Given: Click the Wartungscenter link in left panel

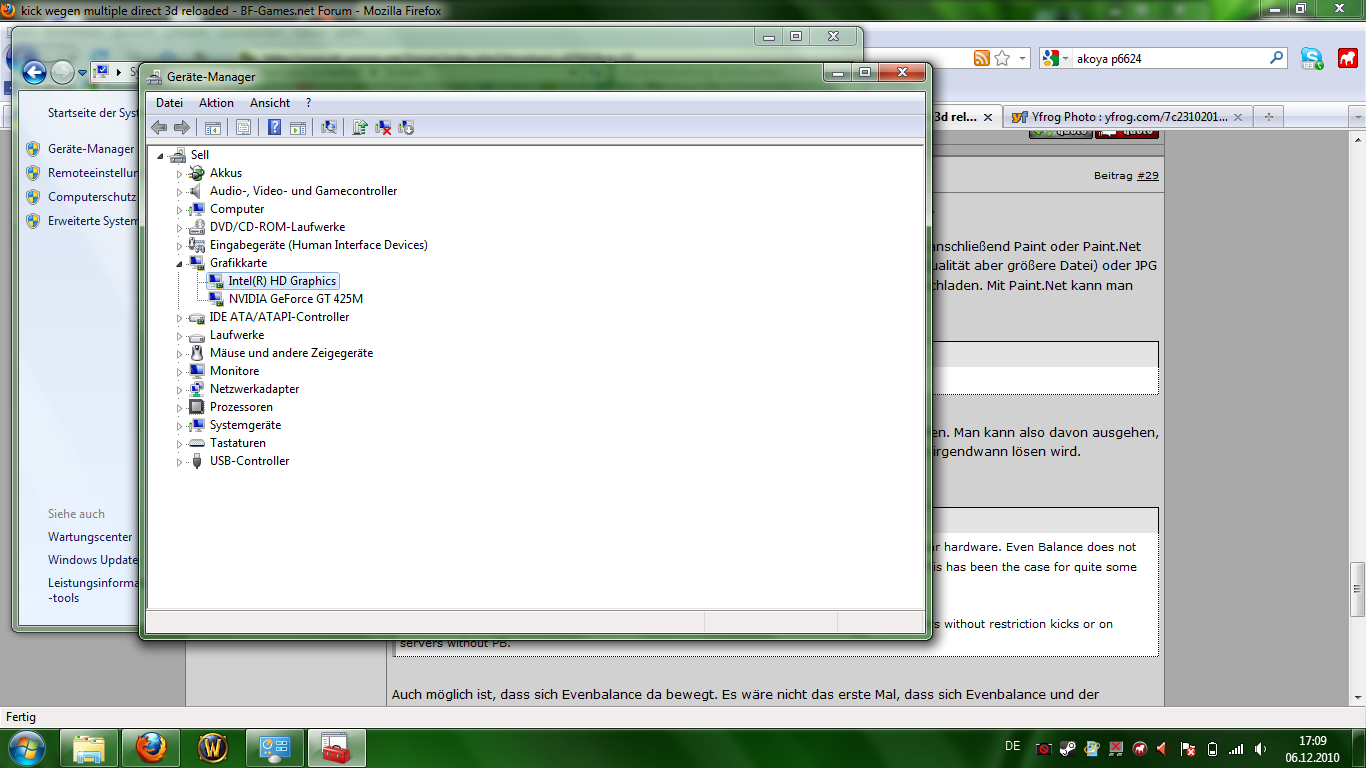Looking at the screenshot, I should coord(90,537).
